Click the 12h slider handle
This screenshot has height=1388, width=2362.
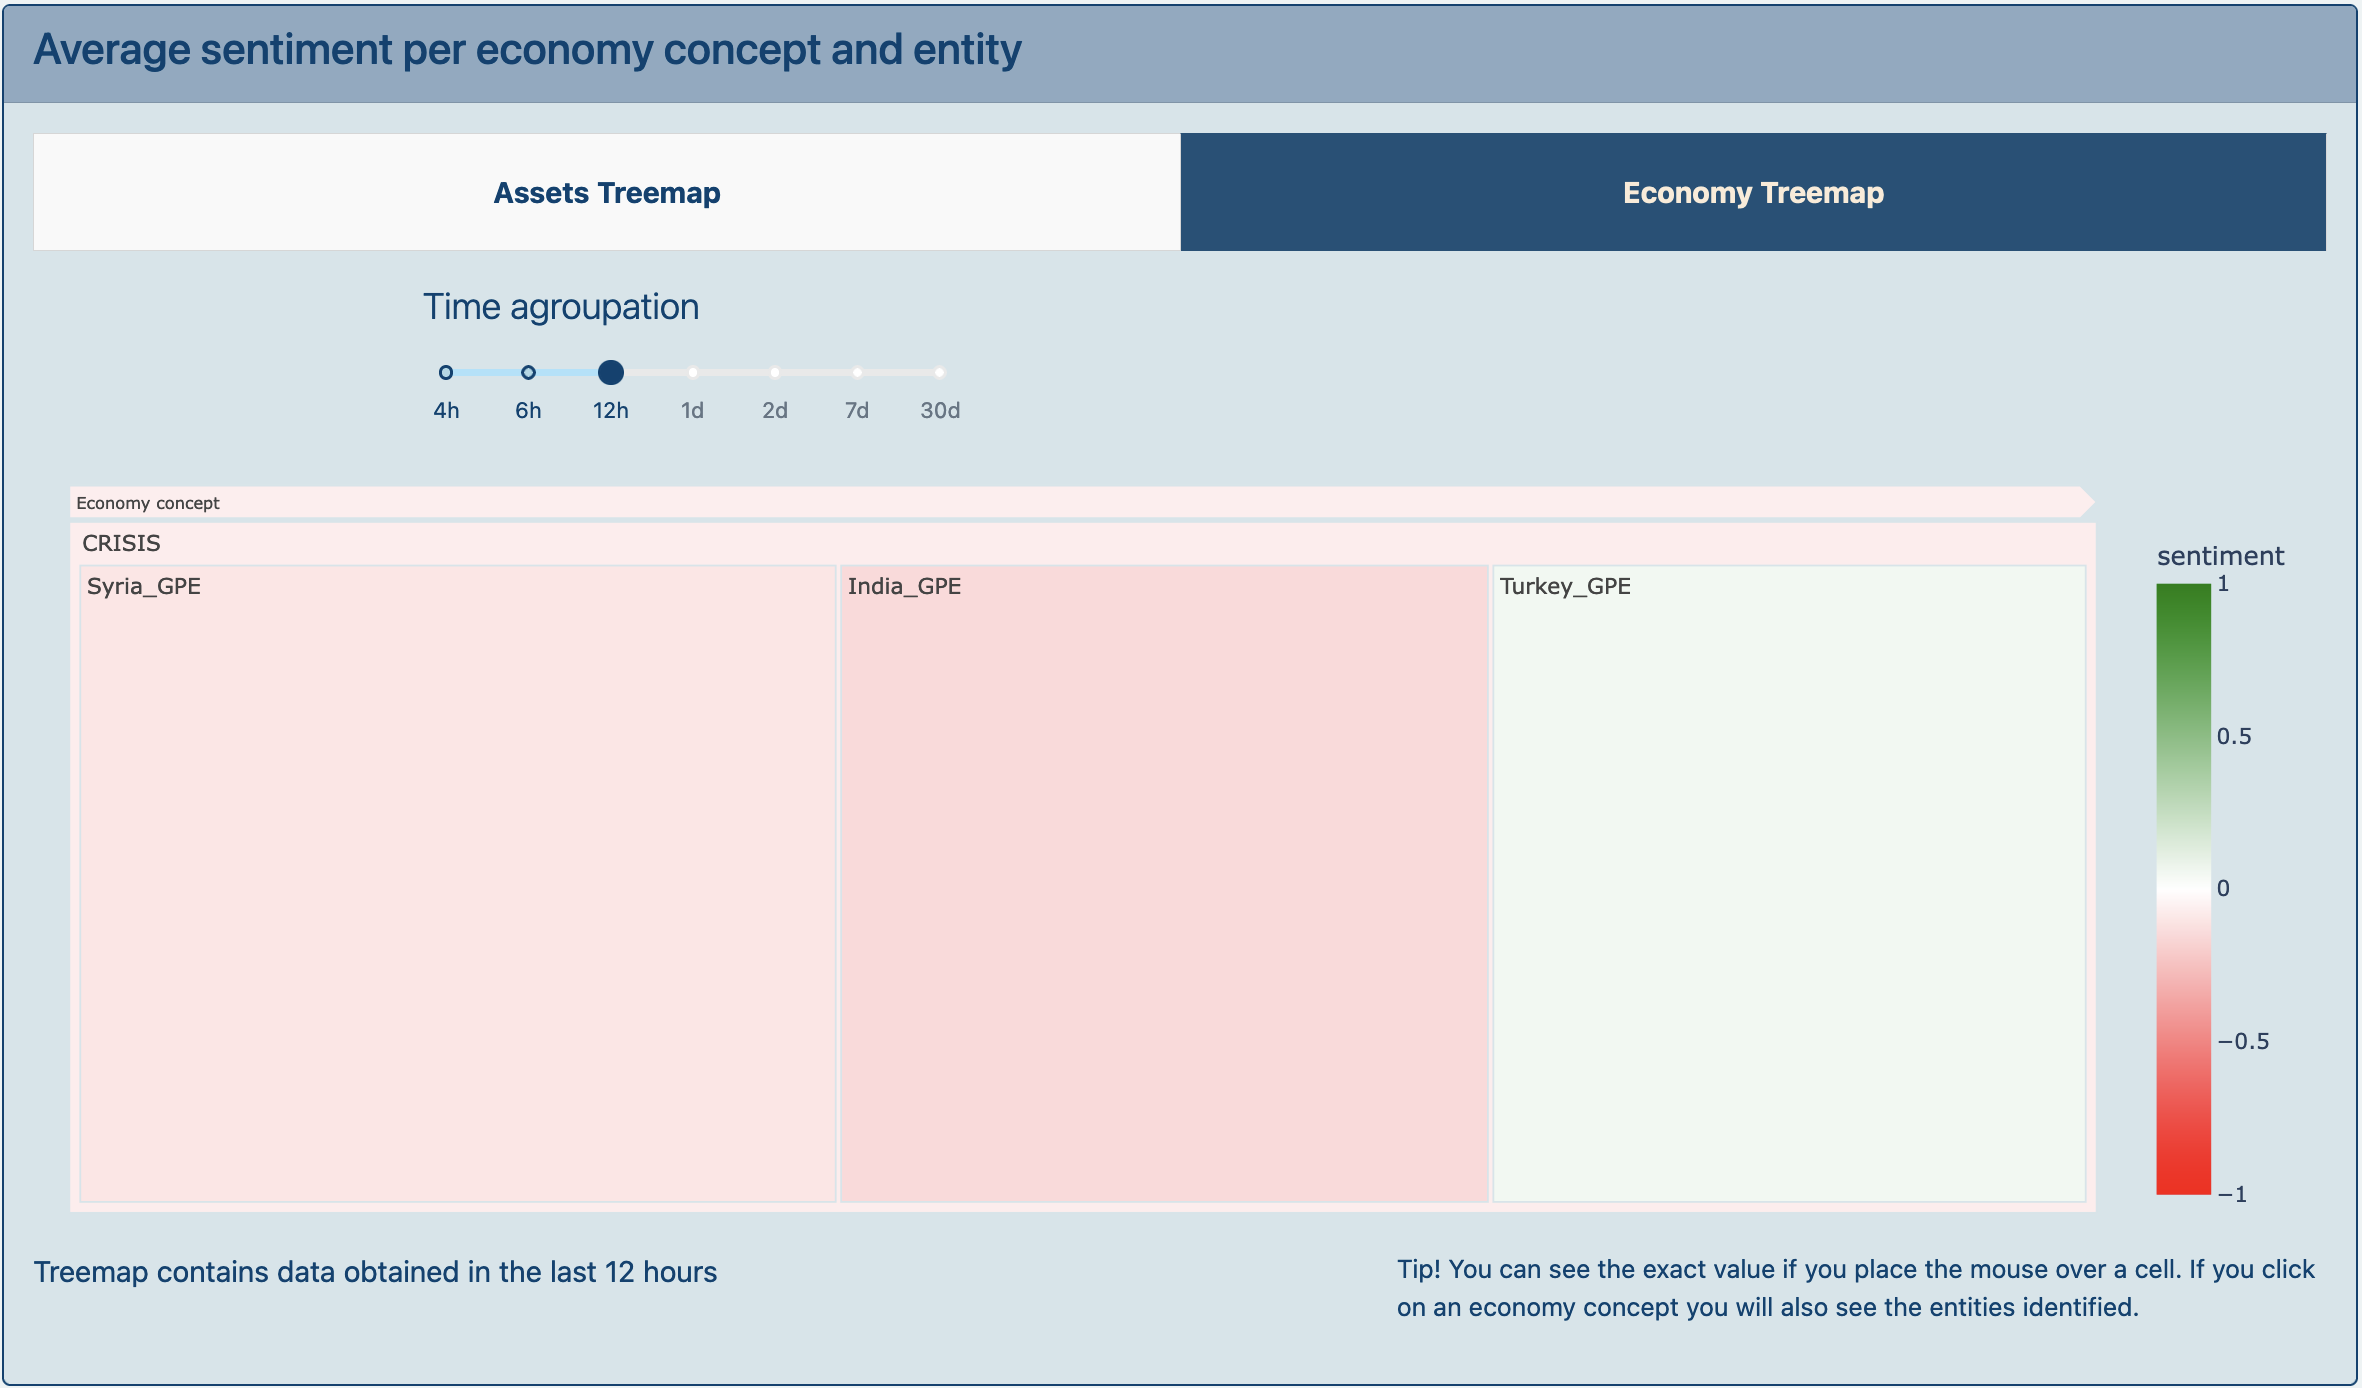pos(611,373)
